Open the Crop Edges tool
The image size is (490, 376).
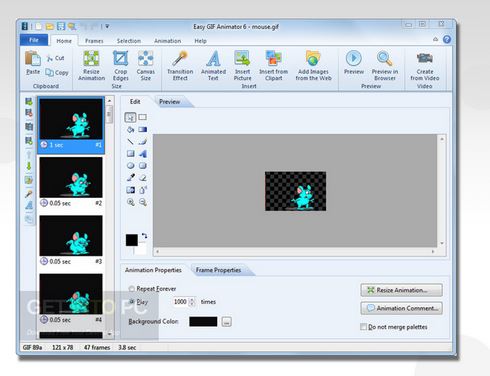coord(120,65)
